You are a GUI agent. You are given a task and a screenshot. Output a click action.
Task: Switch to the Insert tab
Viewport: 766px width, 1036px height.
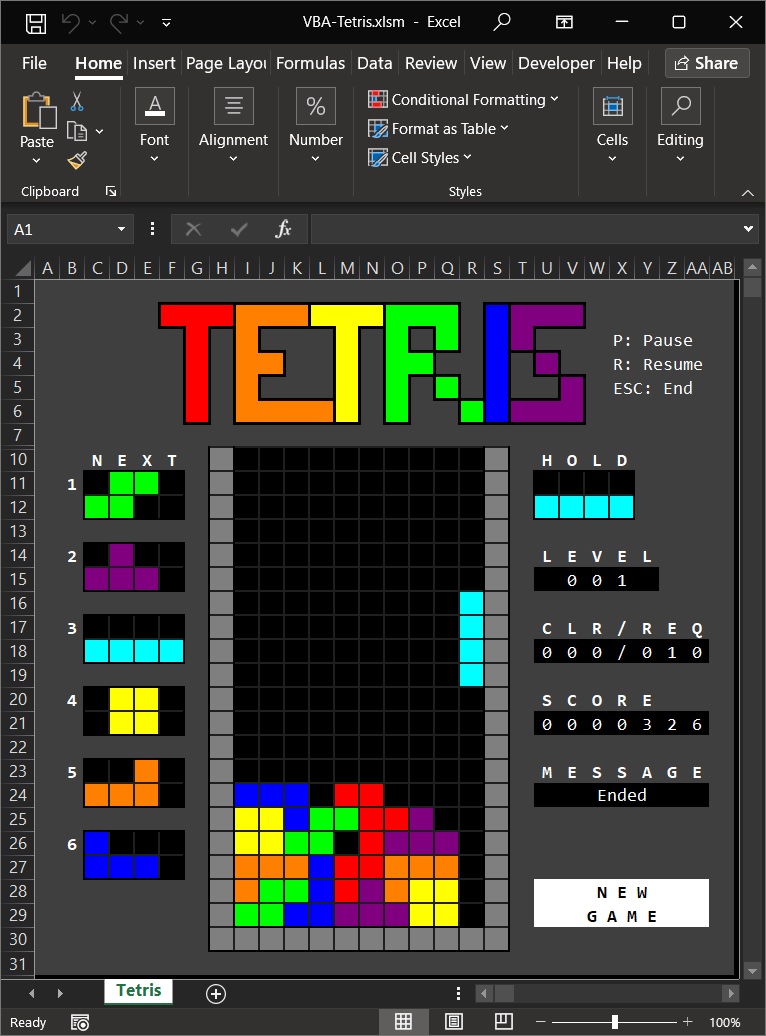click(154, 63)
